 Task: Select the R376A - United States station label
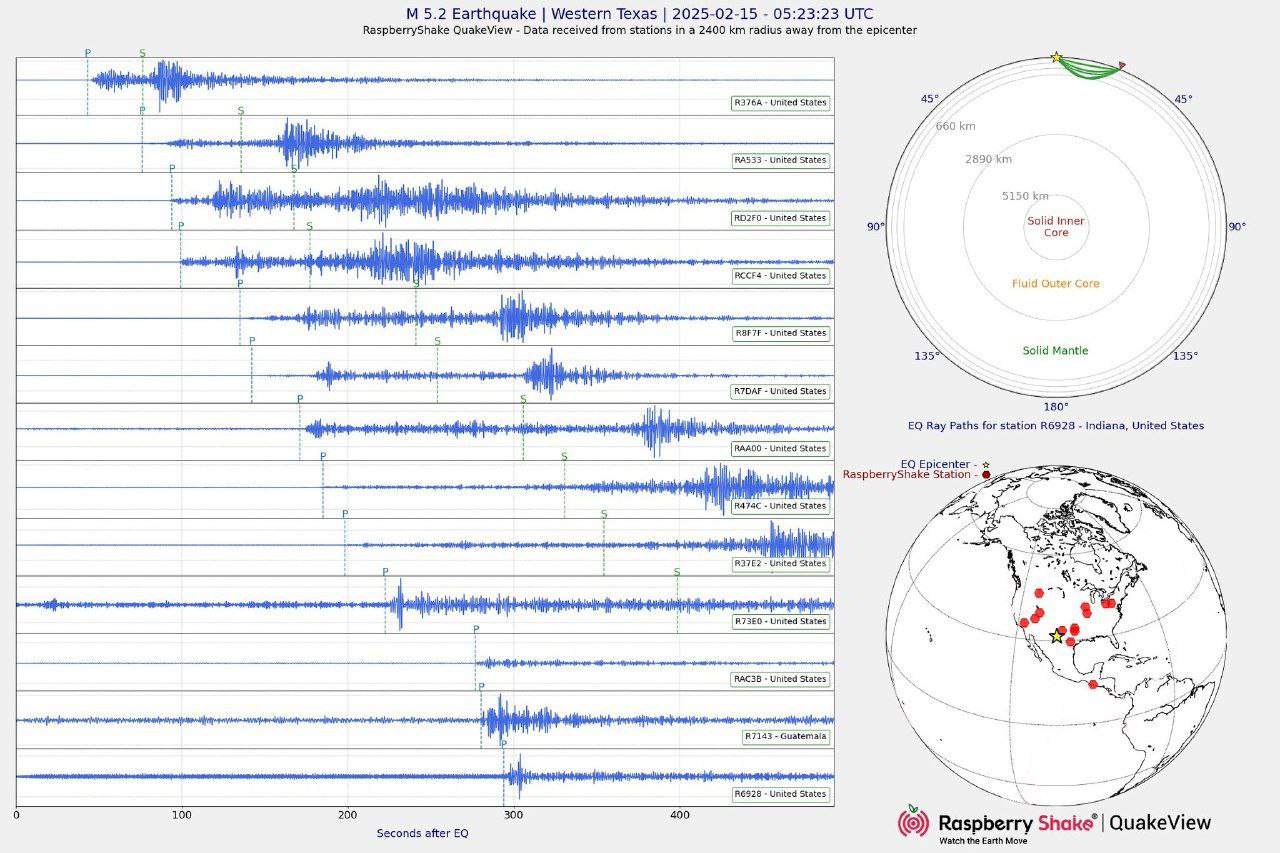[x=780, y=103]
